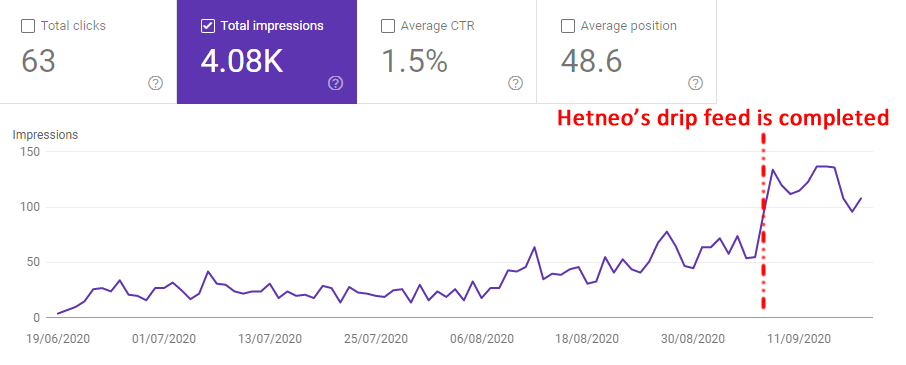Uncheck the Total impressions checkbox
The height and width of the screenshot is (365, 906).
click(207, 26)
